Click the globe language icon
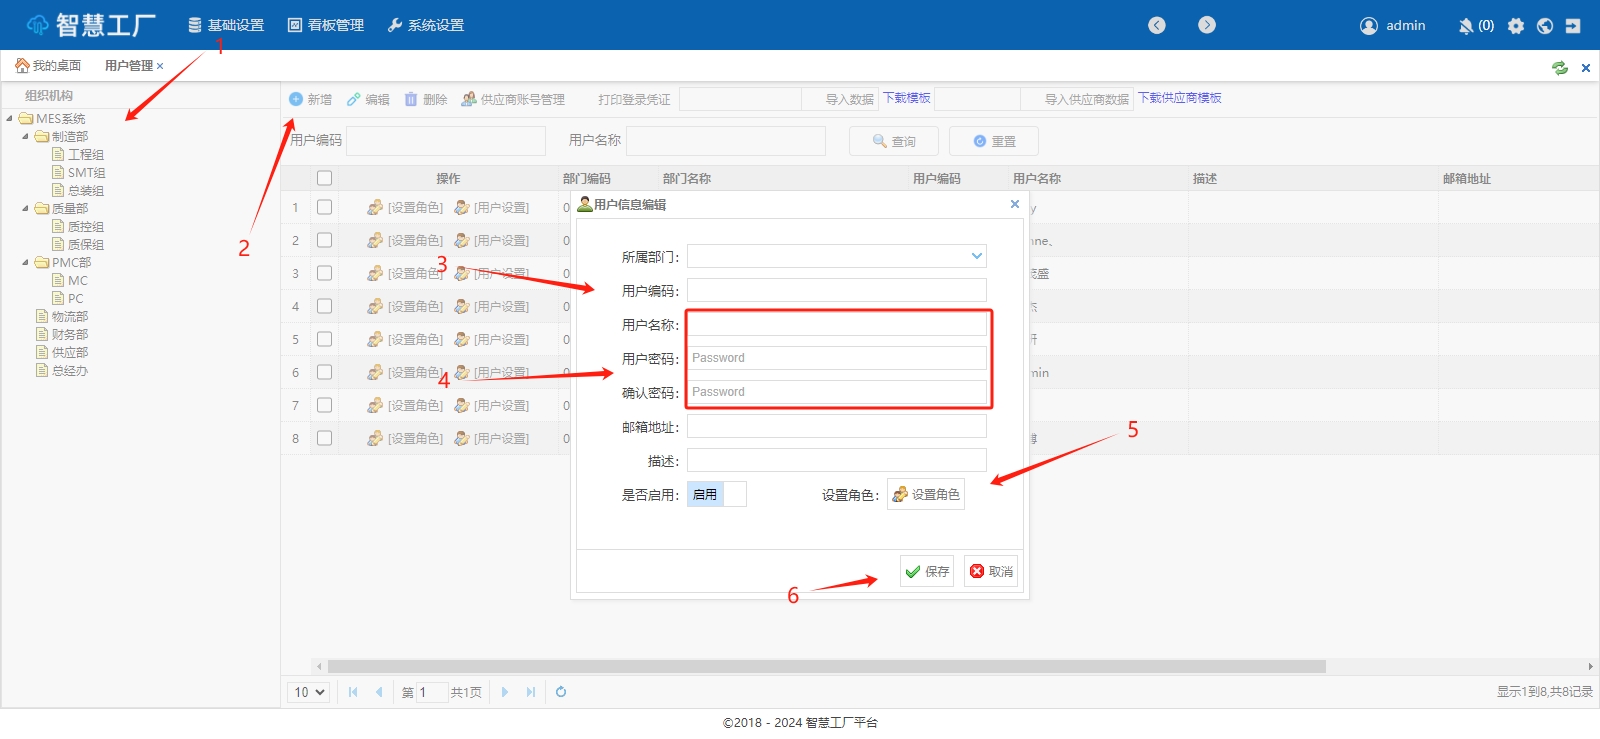The image size is (1600, 739). point(1545,26)
